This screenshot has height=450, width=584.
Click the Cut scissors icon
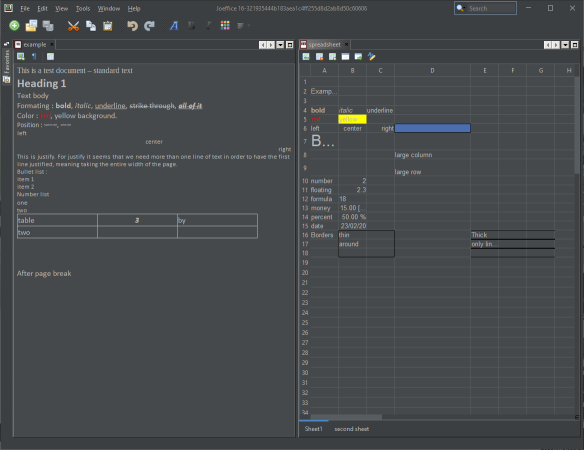tap(73, 26)
